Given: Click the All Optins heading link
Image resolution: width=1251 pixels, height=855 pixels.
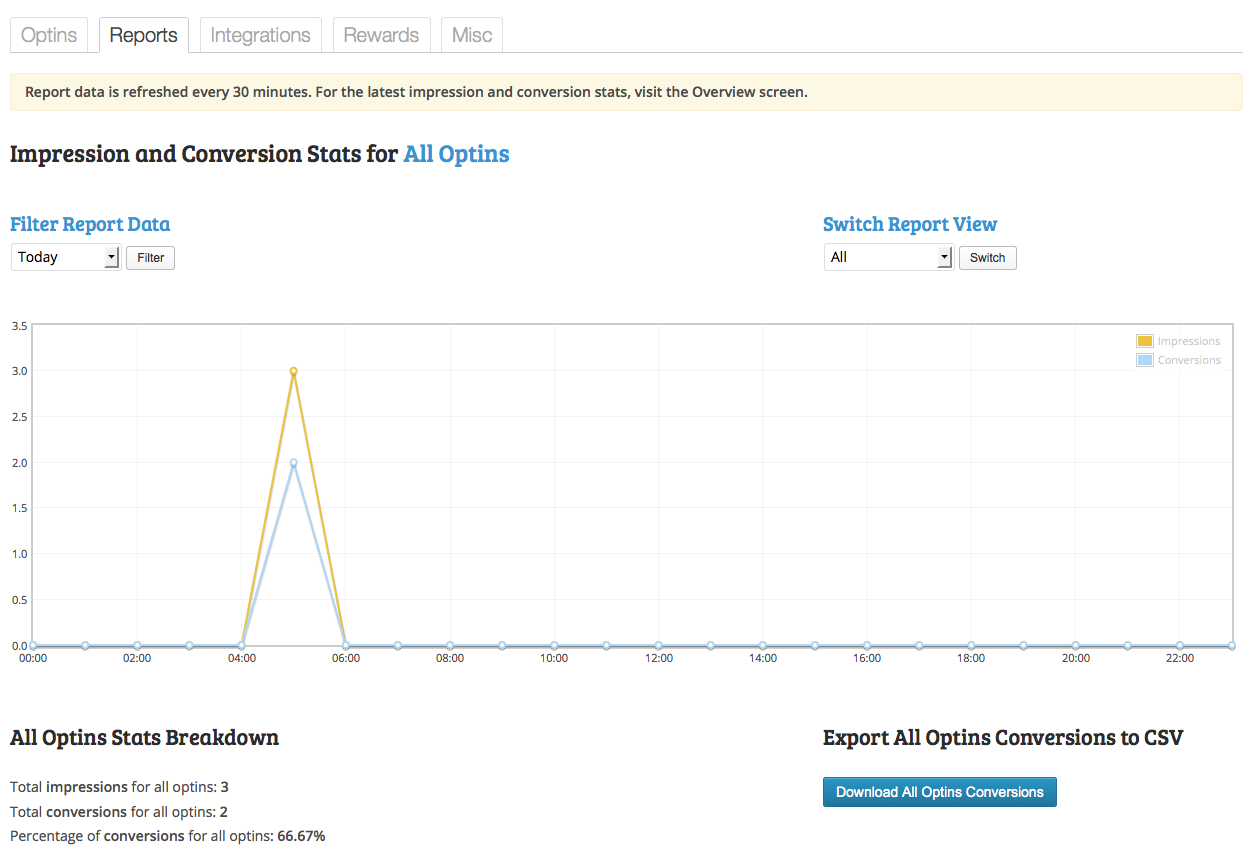Looking at the screenshot, I should (x=456, y=154).
